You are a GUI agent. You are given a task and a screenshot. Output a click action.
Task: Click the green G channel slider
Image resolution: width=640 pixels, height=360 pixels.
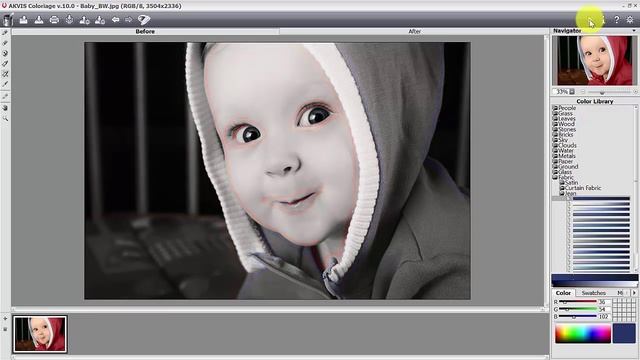tap(578, 309)
